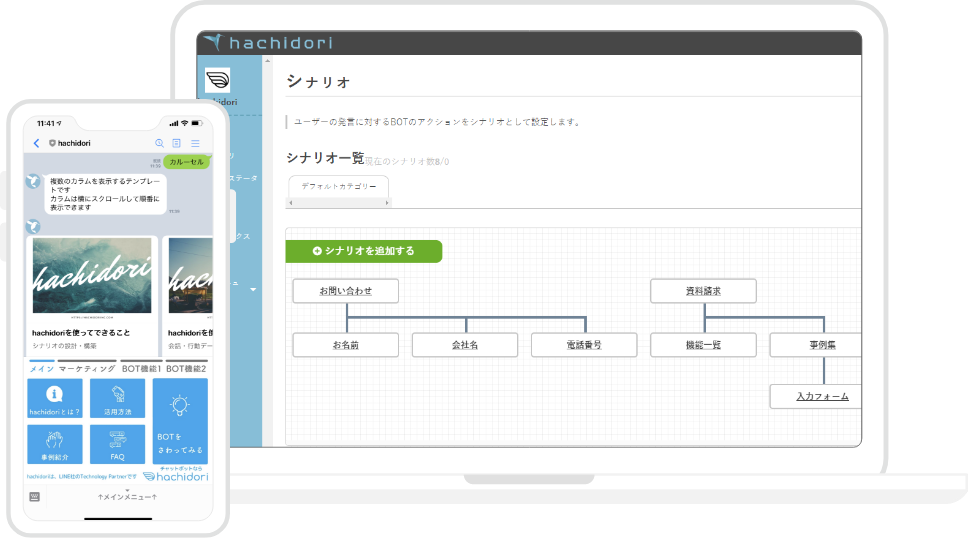Collapse the メインメニュー rich menu bar
Viewport: 969px width, 538px height.
127,496
